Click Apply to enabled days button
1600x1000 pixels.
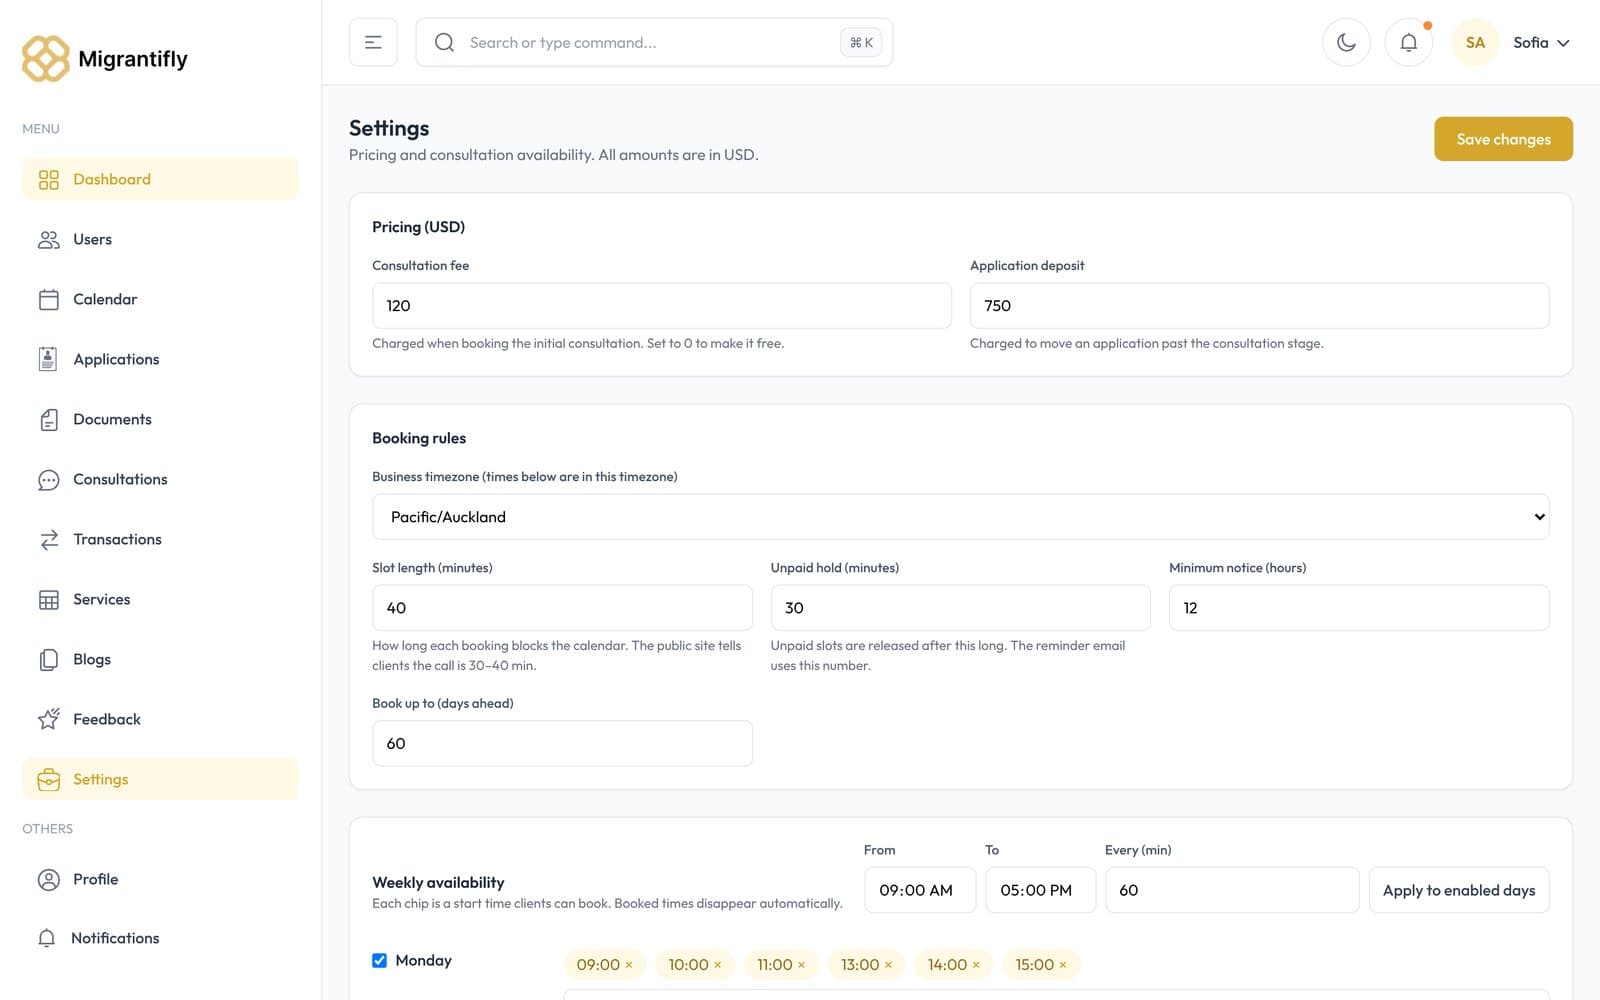click(1459, 890)
